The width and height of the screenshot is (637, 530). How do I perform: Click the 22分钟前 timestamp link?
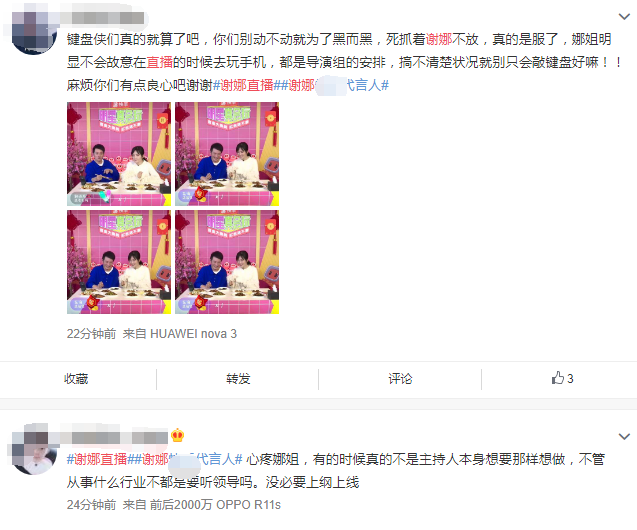tap(91, 334)
